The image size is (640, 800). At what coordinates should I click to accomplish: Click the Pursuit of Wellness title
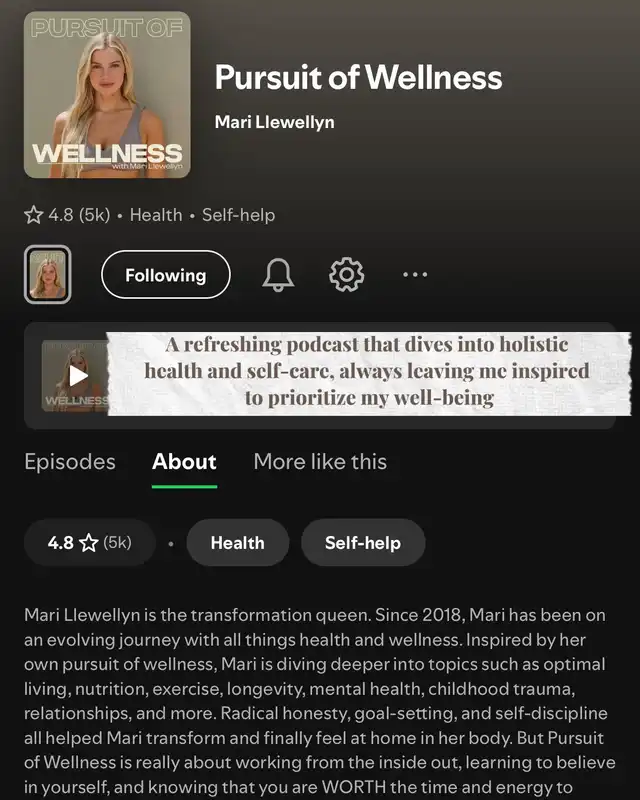358,78
